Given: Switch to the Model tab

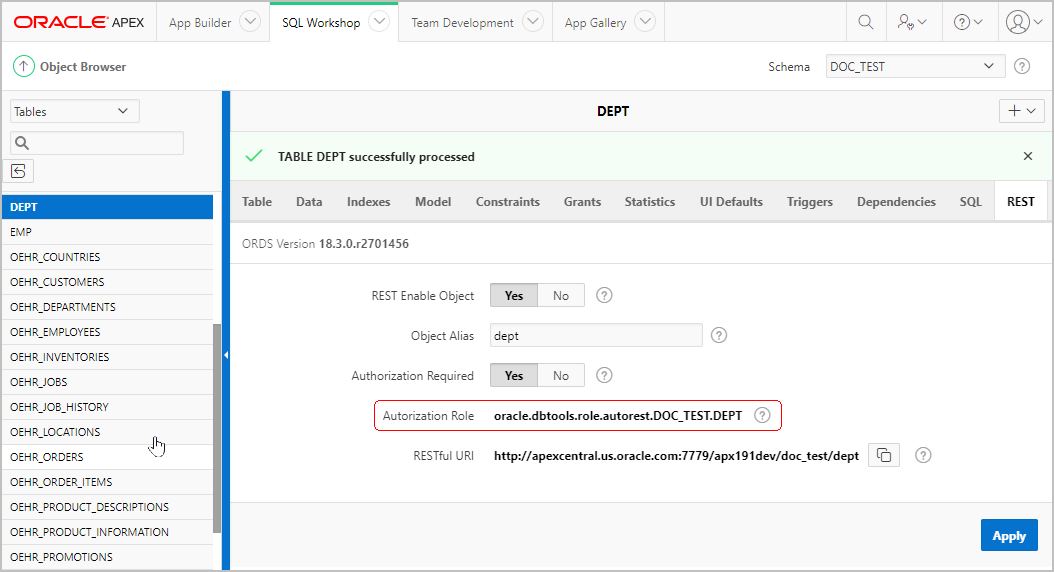Looking at the screenshot, I should click(x=433, y=202).
